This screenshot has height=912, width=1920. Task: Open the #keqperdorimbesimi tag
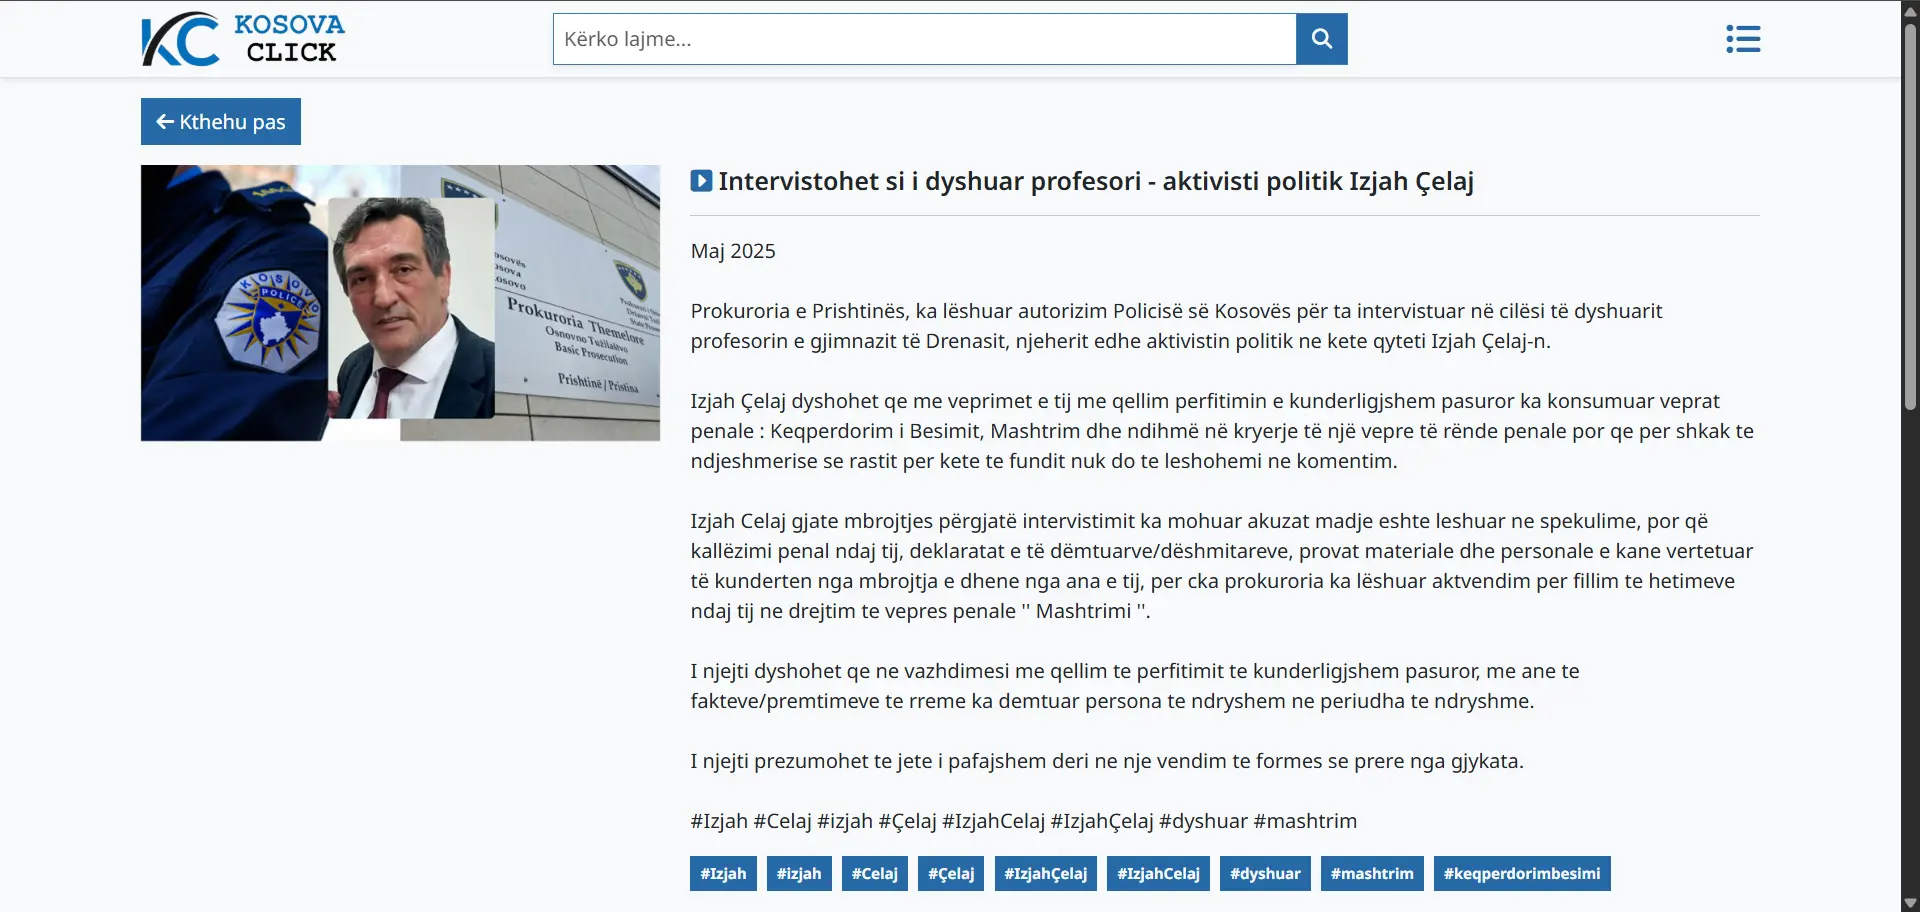click(x=1521, y=873)
